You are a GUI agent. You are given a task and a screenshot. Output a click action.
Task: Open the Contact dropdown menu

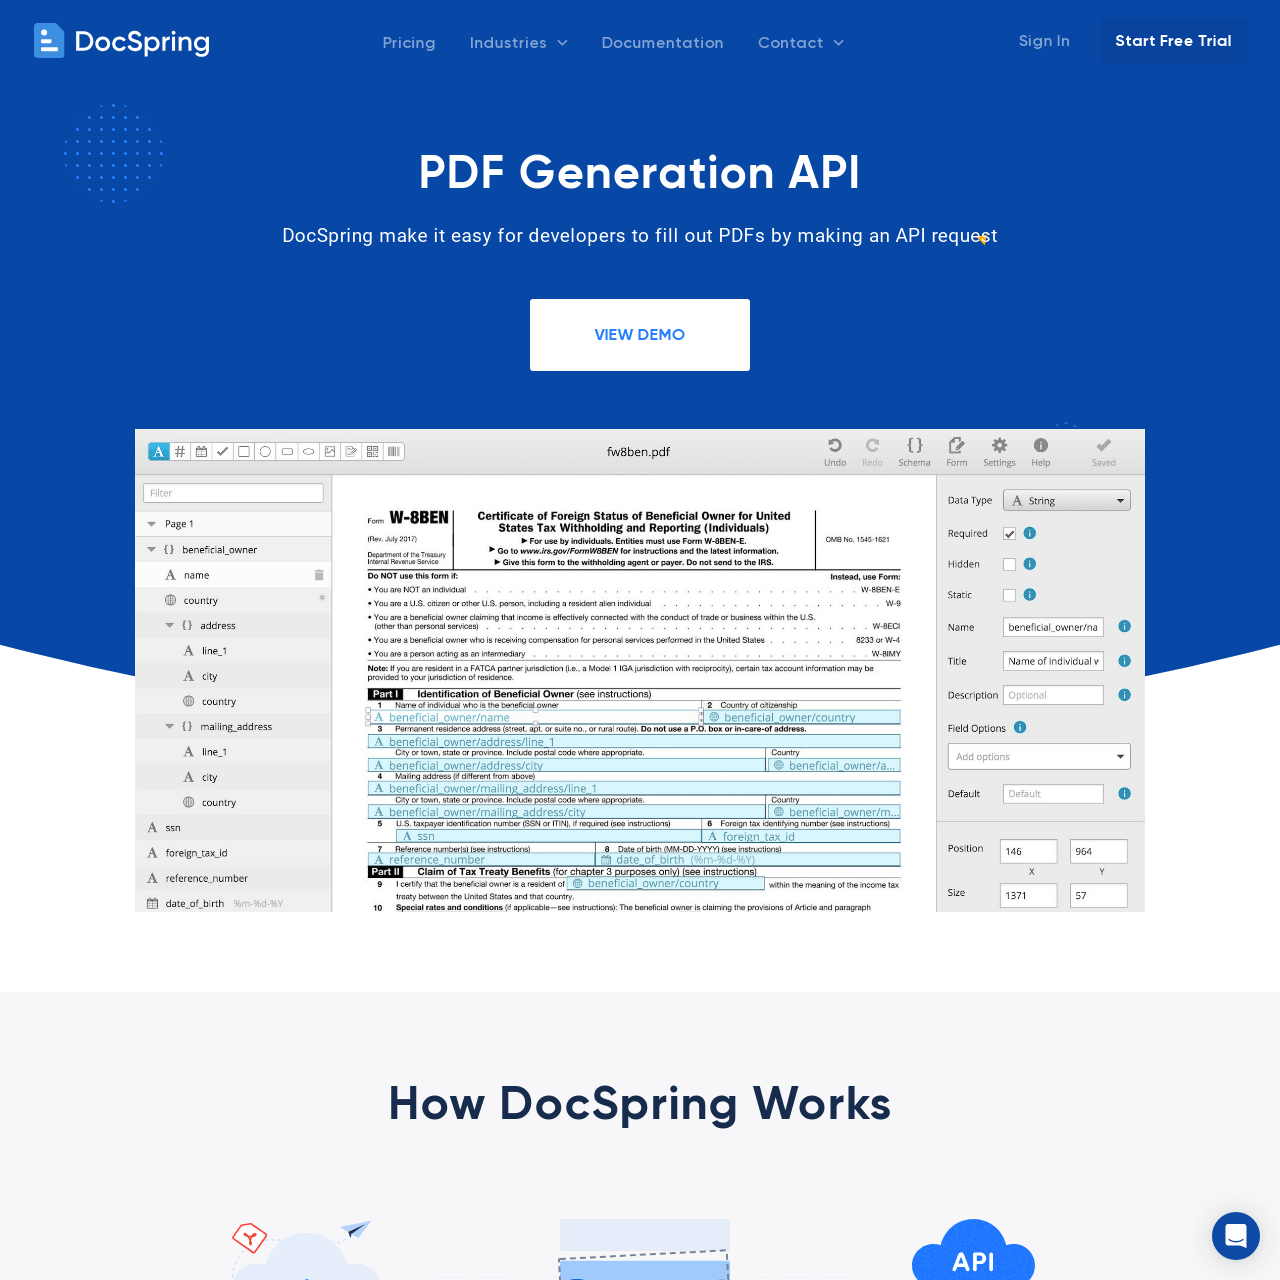click(801, 43)
